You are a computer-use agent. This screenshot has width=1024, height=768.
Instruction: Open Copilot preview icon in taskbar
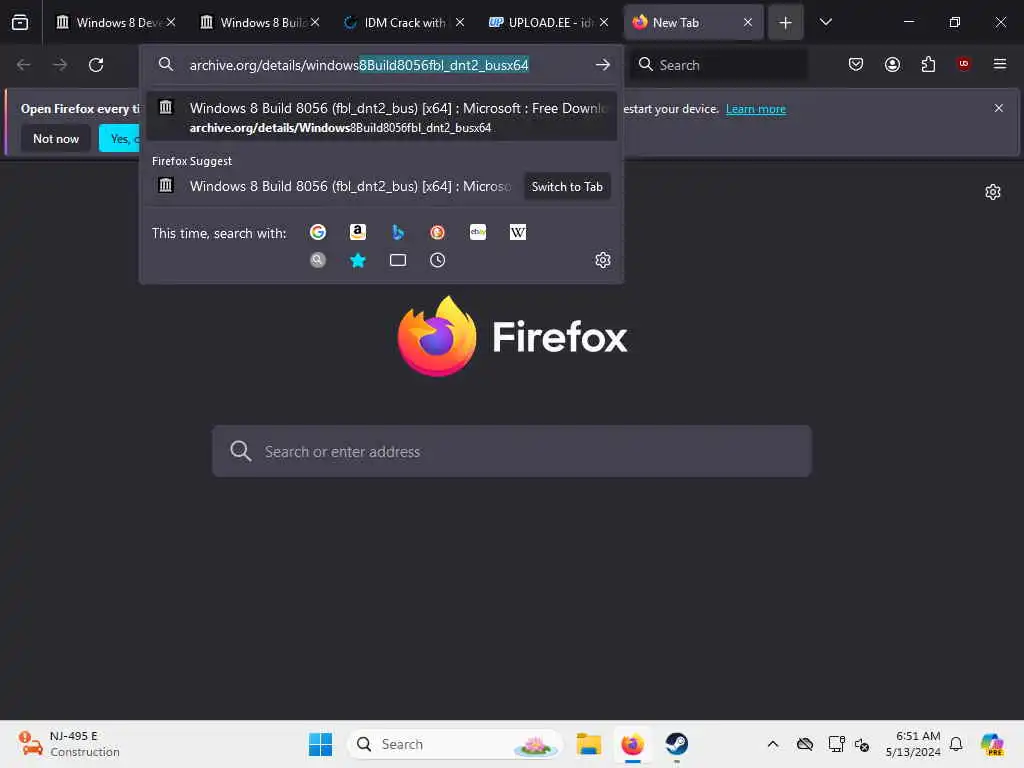point(992,744)
